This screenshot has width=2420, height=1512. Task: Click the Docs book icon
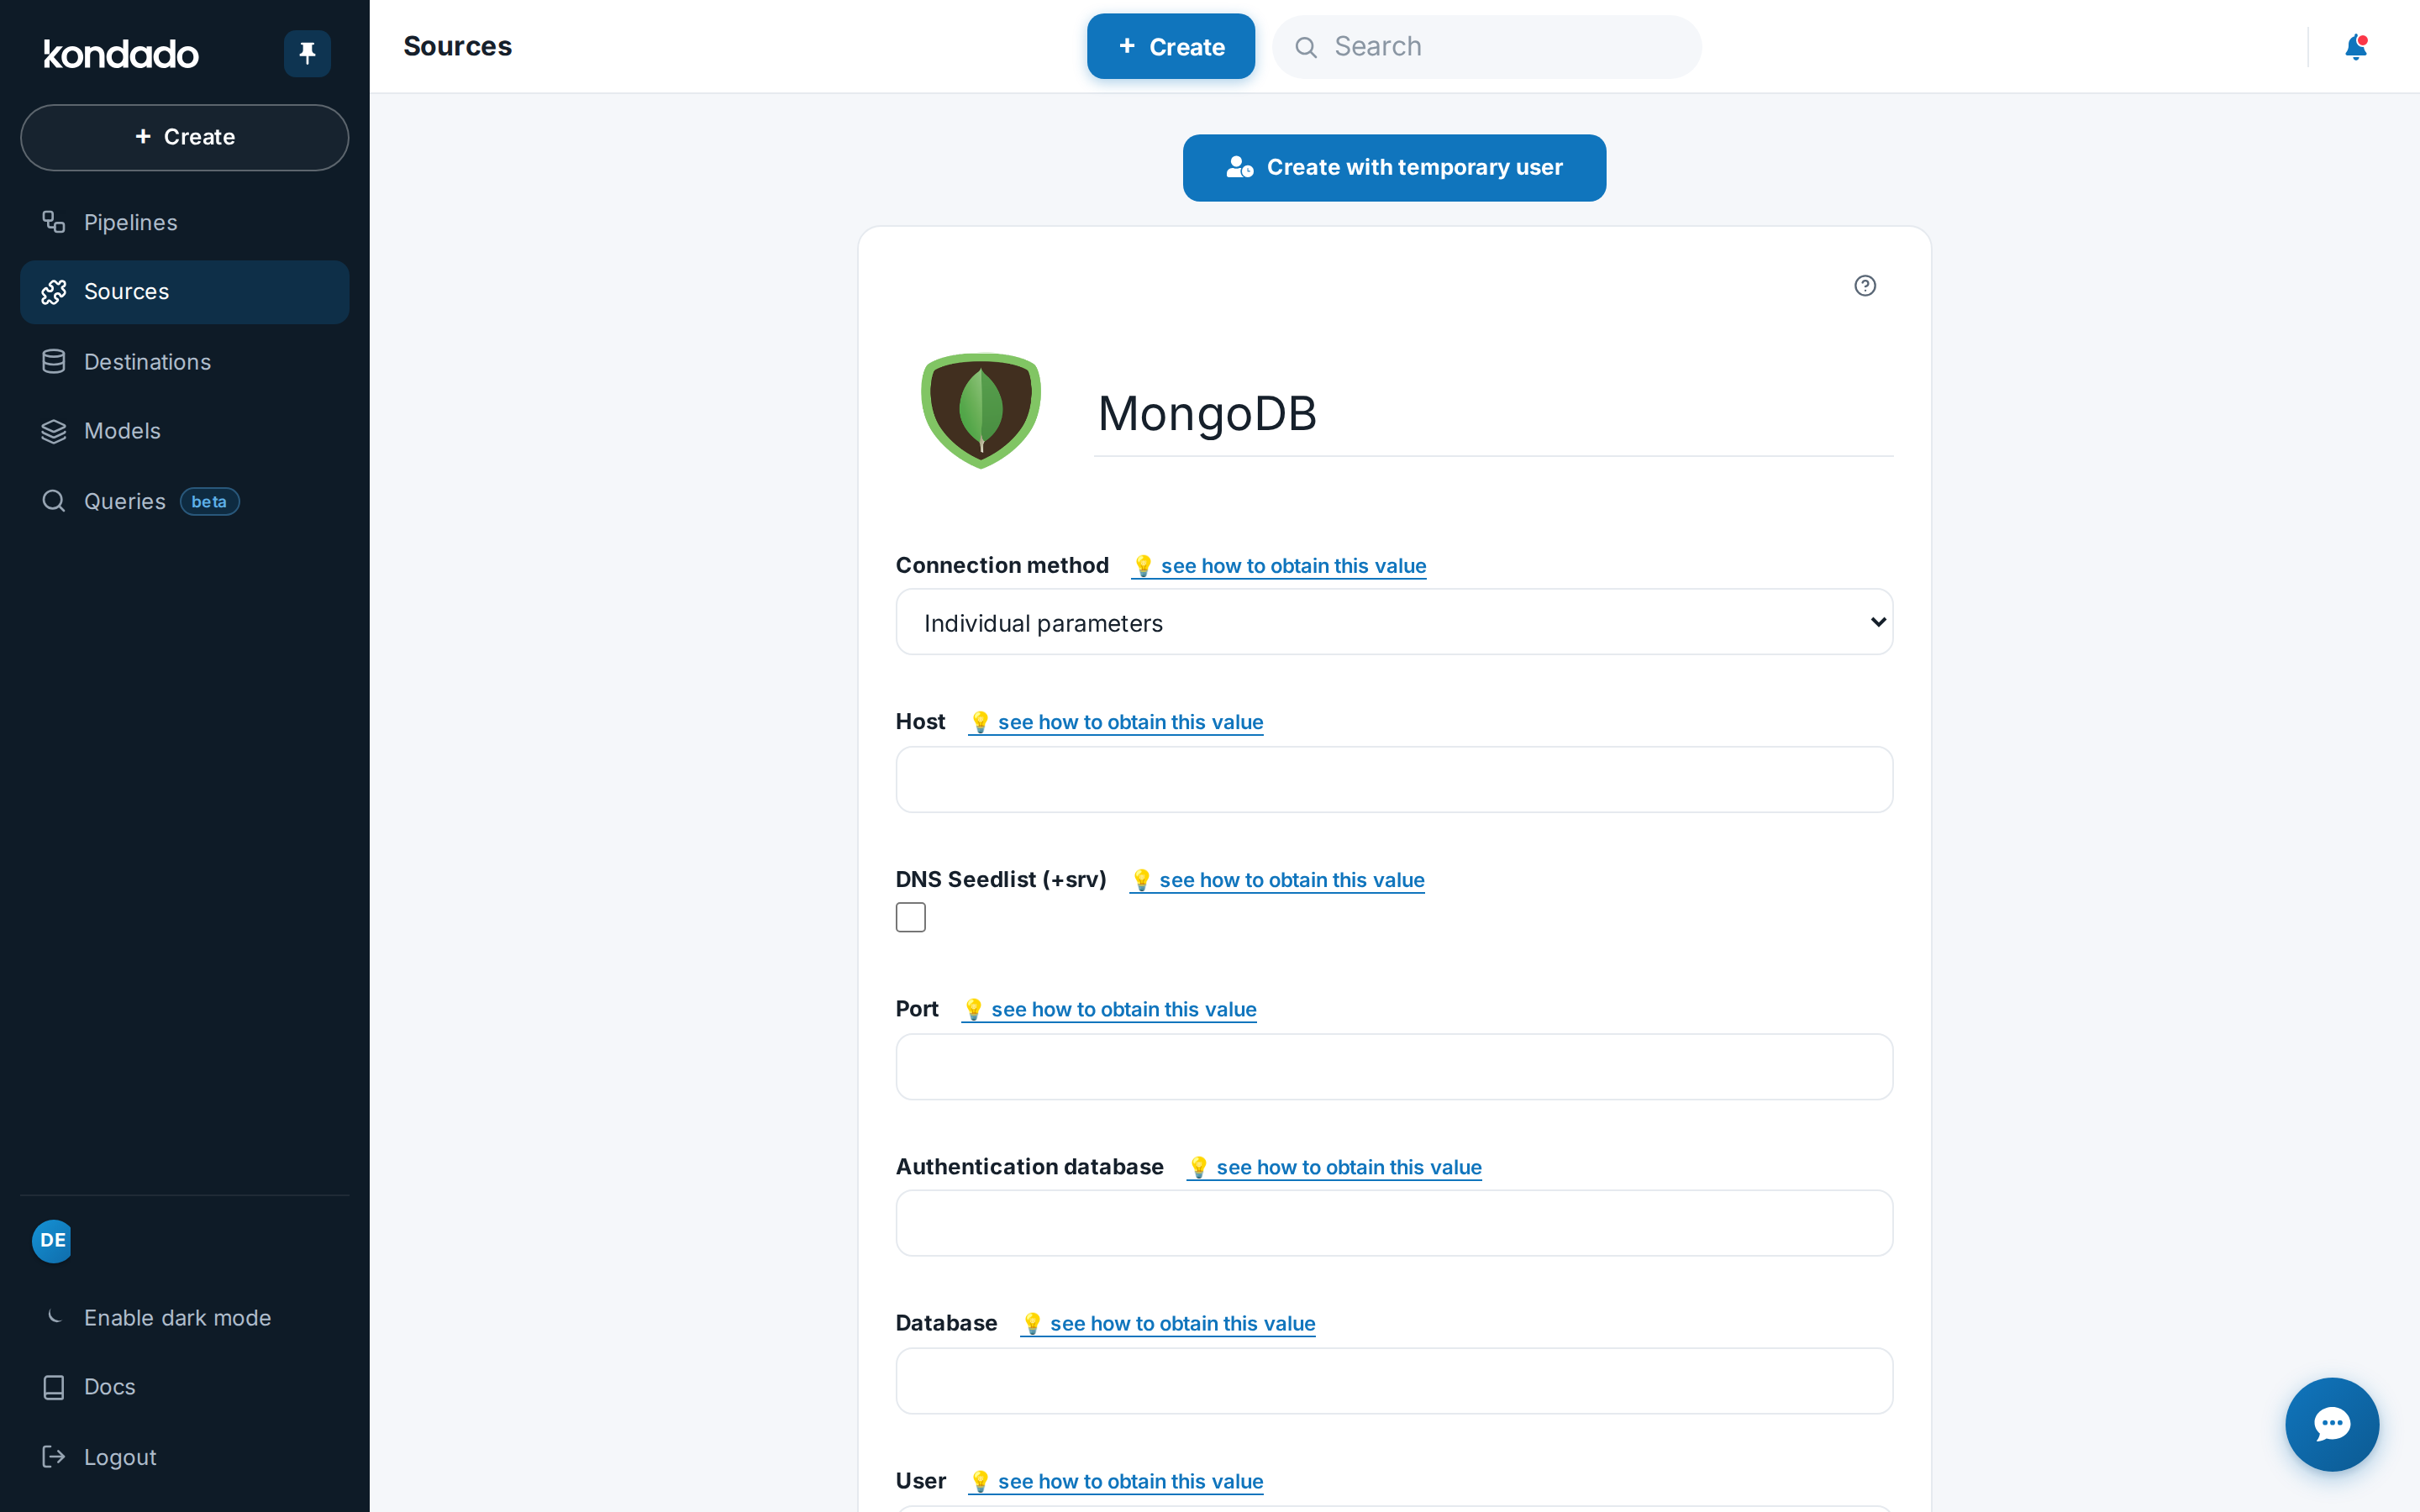54,1387
